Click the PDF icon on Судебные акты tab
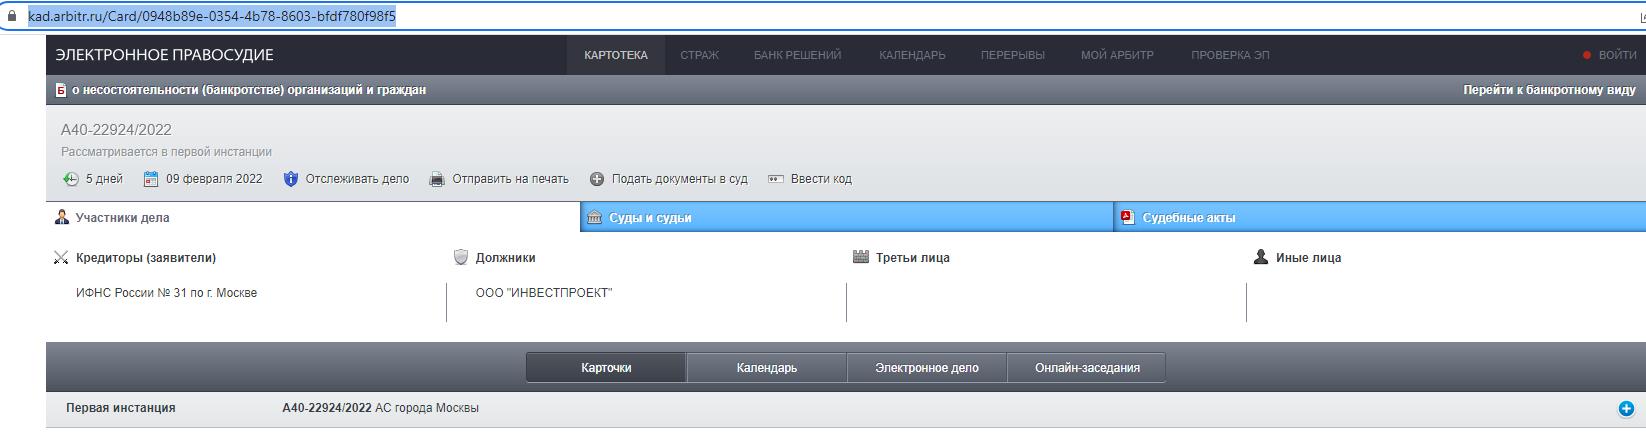The image size is (1646, 433). [x=1126, y=217]
